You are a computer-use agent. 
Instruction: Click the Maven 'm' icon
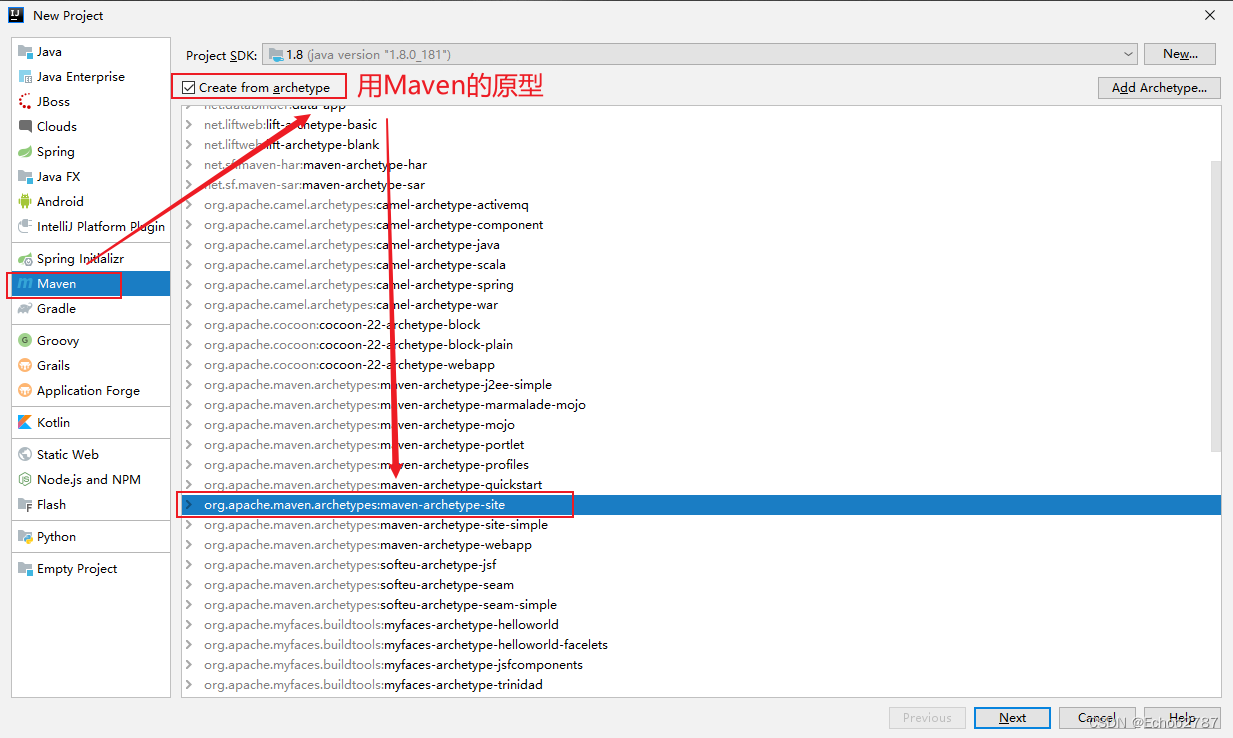[x=25, y=284]
